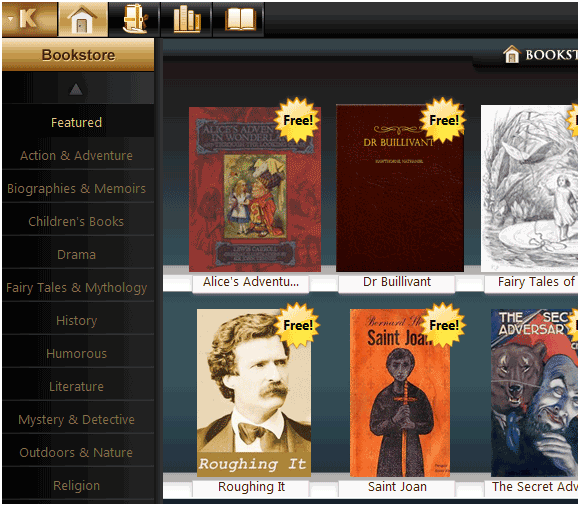
Task: Open Alice's Adventures in Wonderland cover
Action: coord(254,189)
